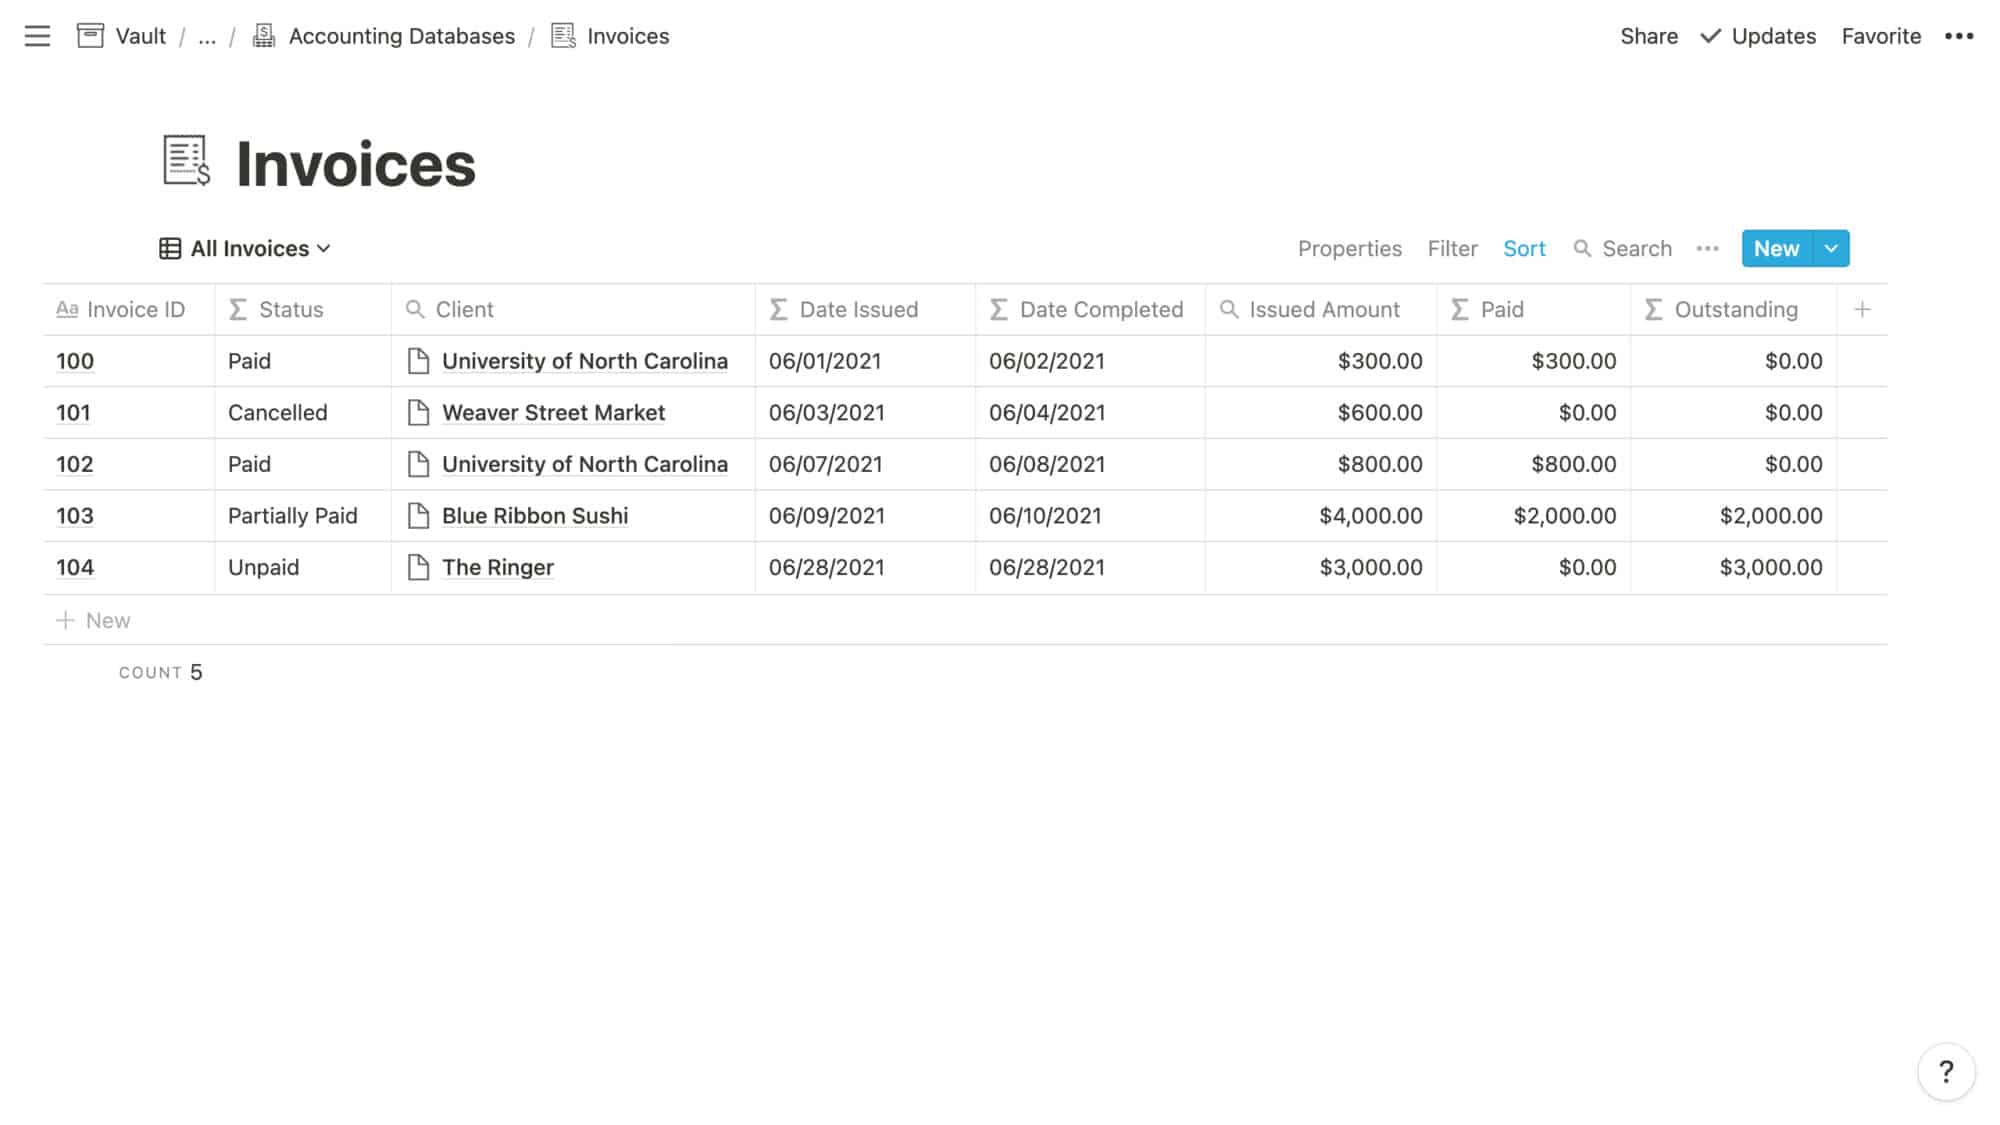This screenshot has width=2000, height=1125.
Task: Click the Vault workspace icon in breadcrumb
Action: [x=90, y=35]
